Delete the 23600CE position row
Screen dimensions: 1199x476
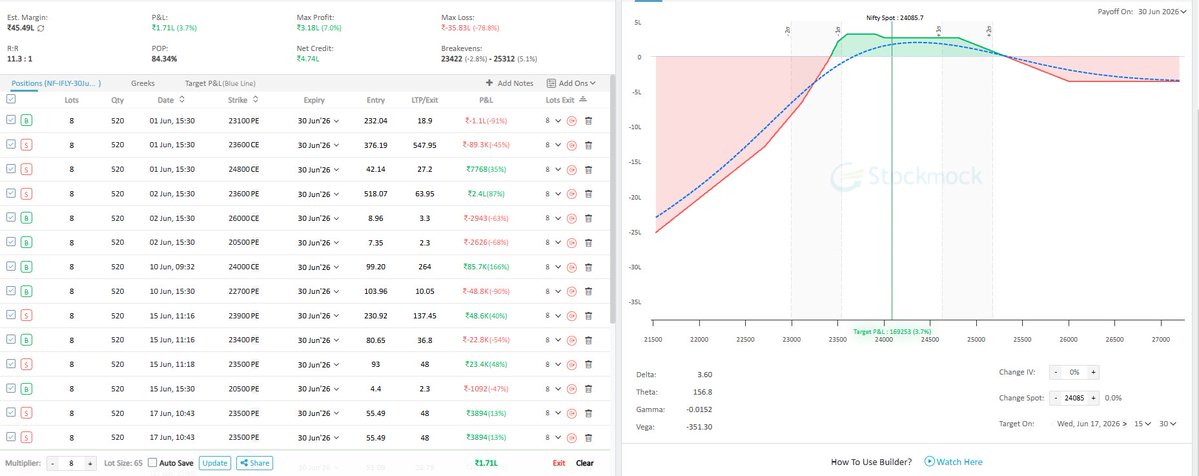(x=588, y=145)
